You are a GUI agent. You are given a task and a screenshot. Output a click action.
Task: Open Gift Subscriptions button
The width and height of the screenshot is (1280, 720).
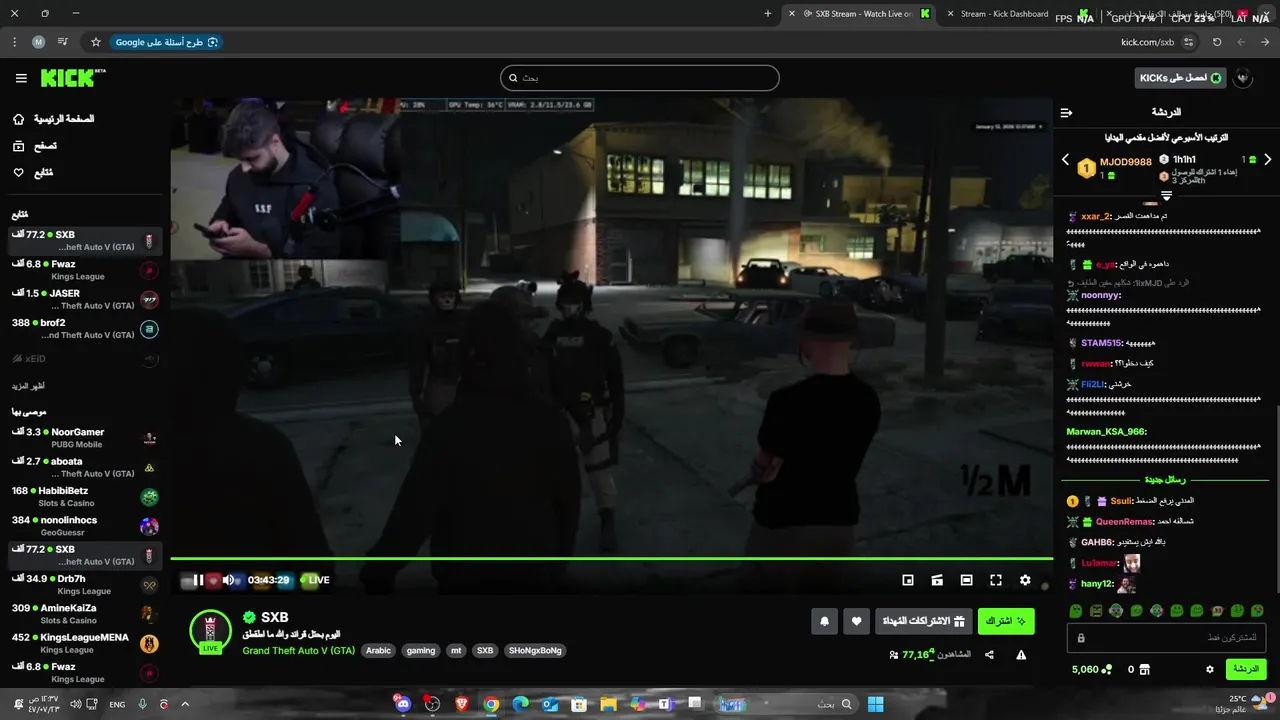coord(923,621)
